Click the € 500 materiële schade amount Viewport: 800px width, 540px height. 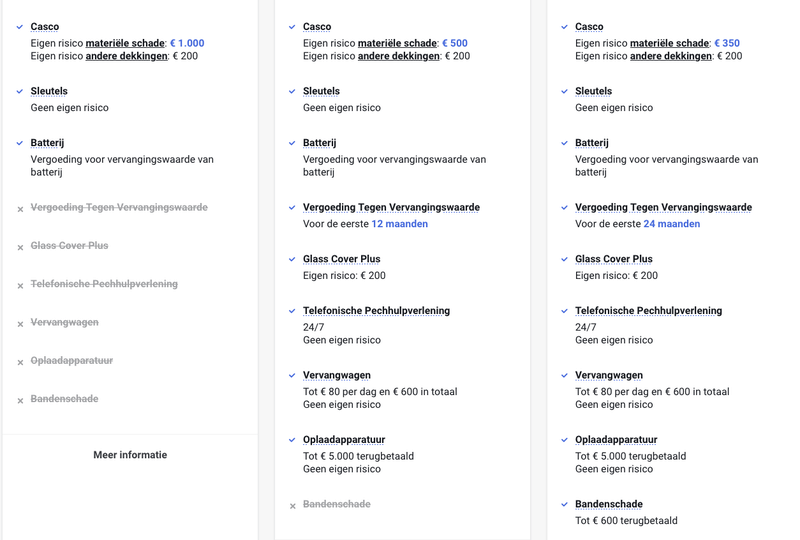[455, 43]
